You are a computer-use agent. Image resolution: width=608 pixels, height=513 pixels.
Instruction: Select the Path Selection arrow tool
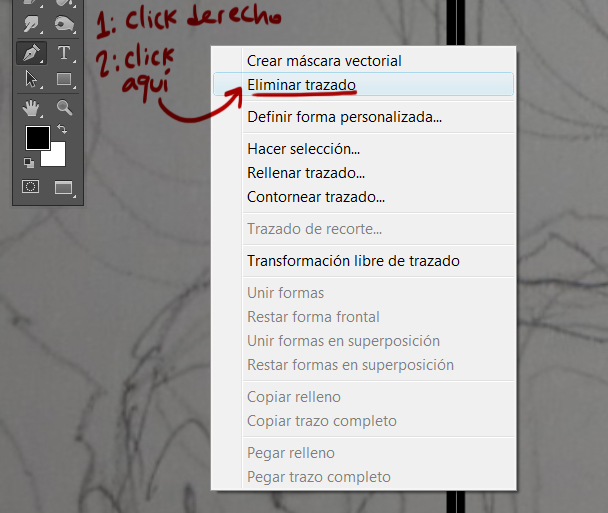point(31,79)
